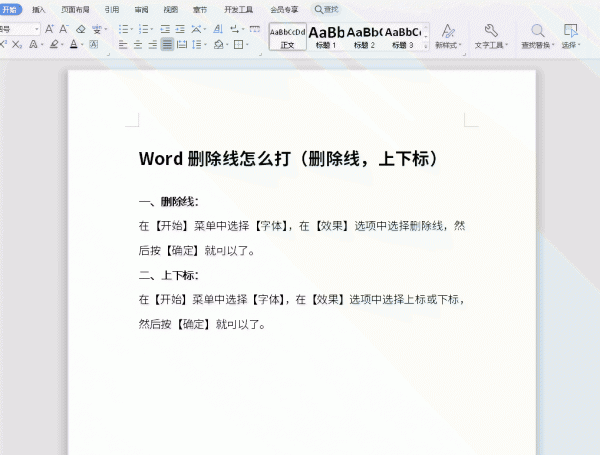Apply the 标题 1 style
This screenshot has height=455, width=600.
326,37
